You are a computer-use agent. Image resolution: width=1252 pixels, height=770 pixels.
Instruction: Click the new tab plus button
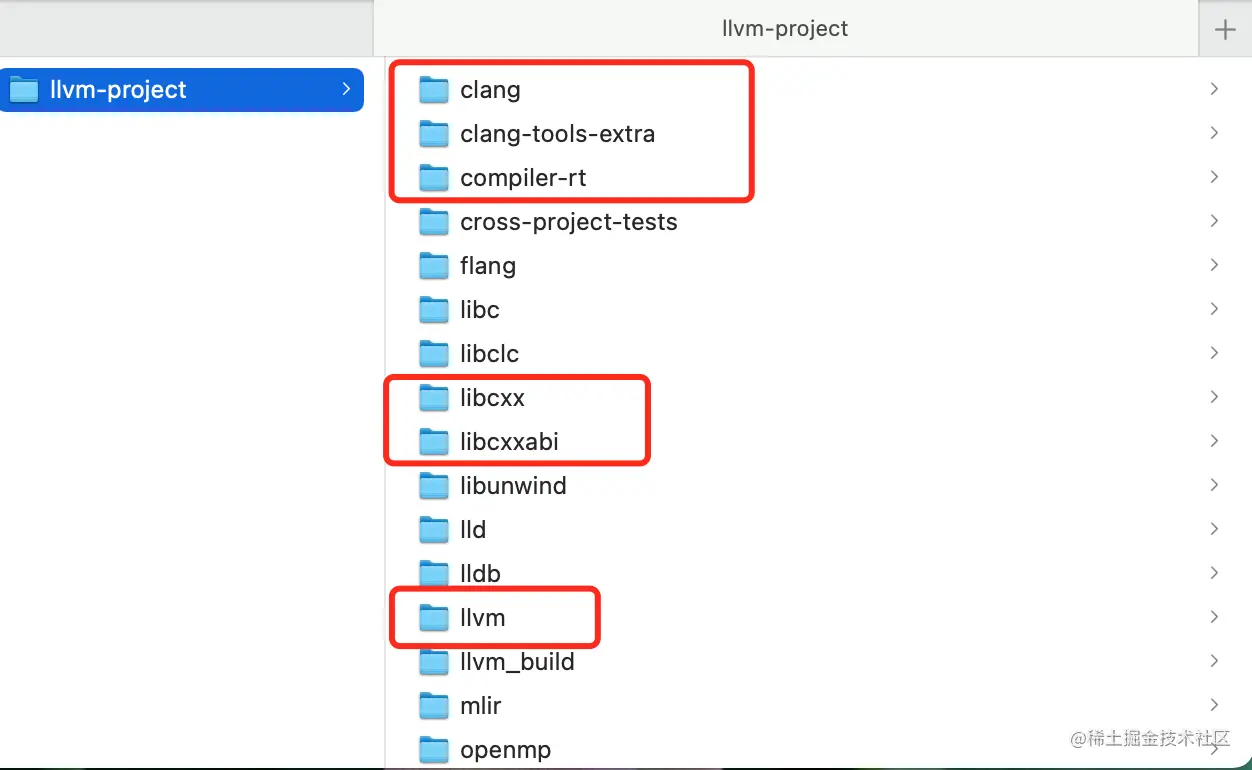pos(1223,29)
